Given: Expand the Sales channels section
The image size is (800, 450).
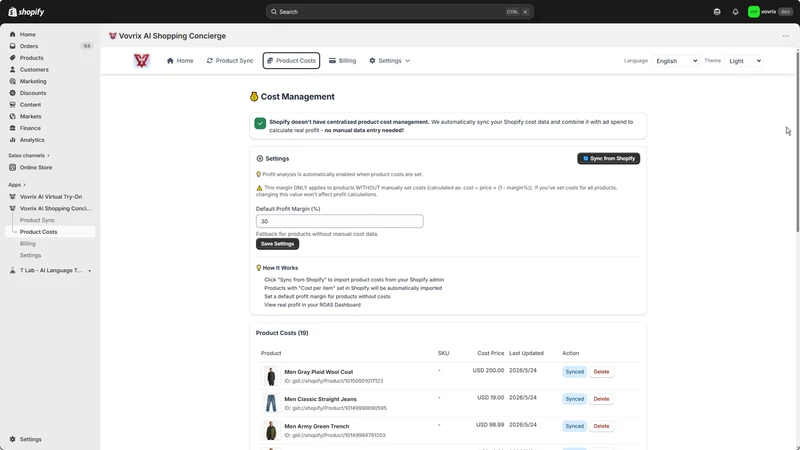Looking at the screenshot, I should point(29,155).
